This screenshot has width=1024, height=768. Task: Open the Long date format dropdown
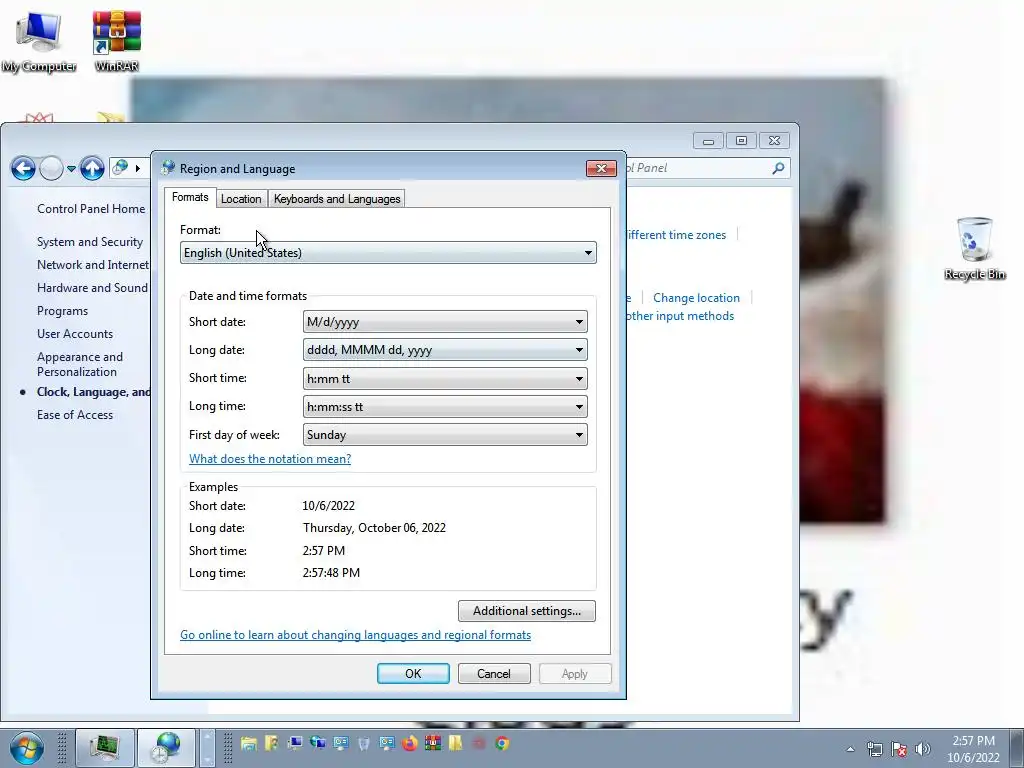(445, 350)
